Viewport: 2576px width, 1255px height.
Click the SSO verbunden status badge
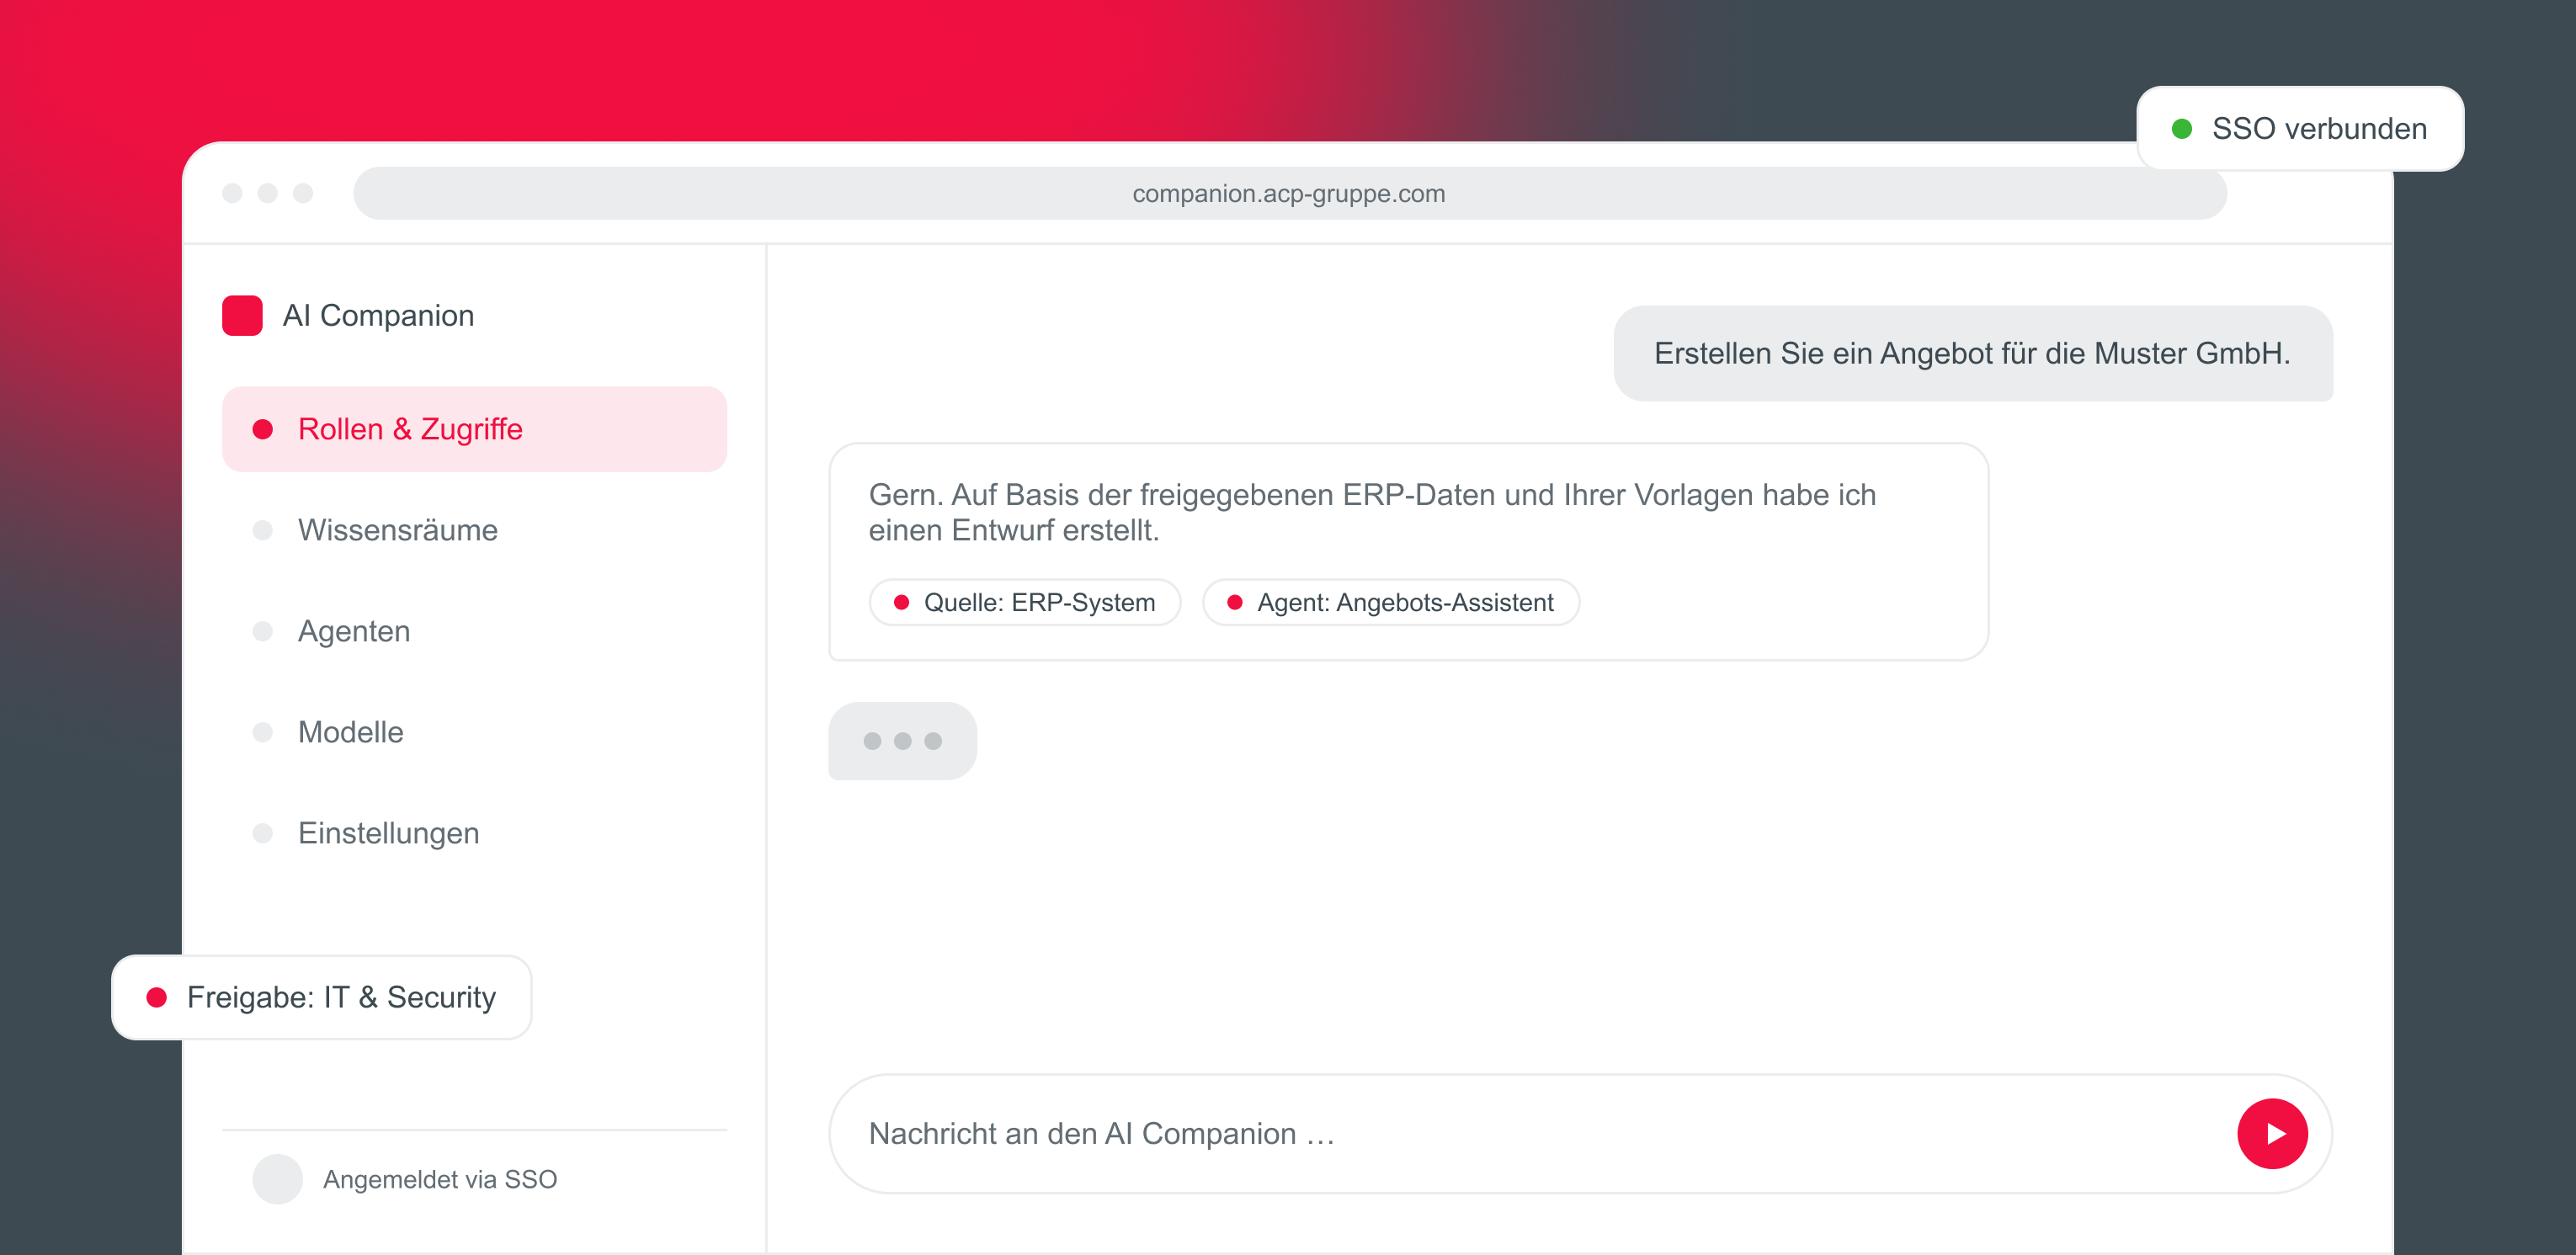tap(2299, 129)
